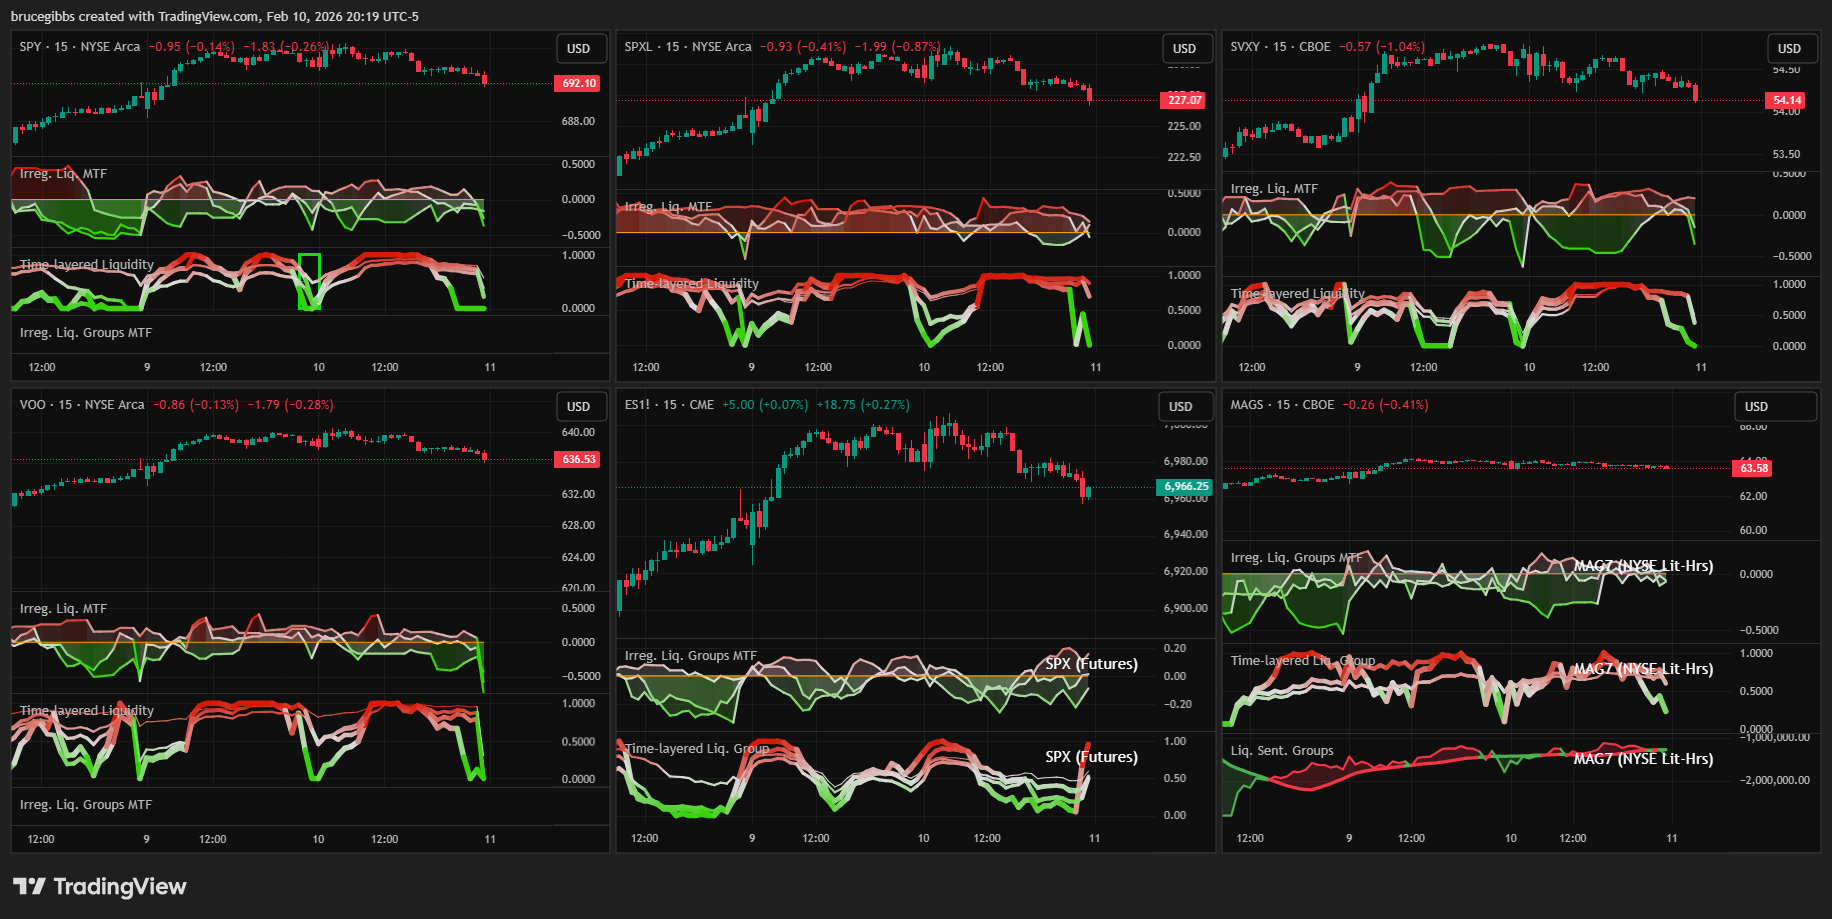This screenshot has width=1832, height=919.
Task: Open the USD currency dropdown on ES1! chart
Action: [1181, 406]
